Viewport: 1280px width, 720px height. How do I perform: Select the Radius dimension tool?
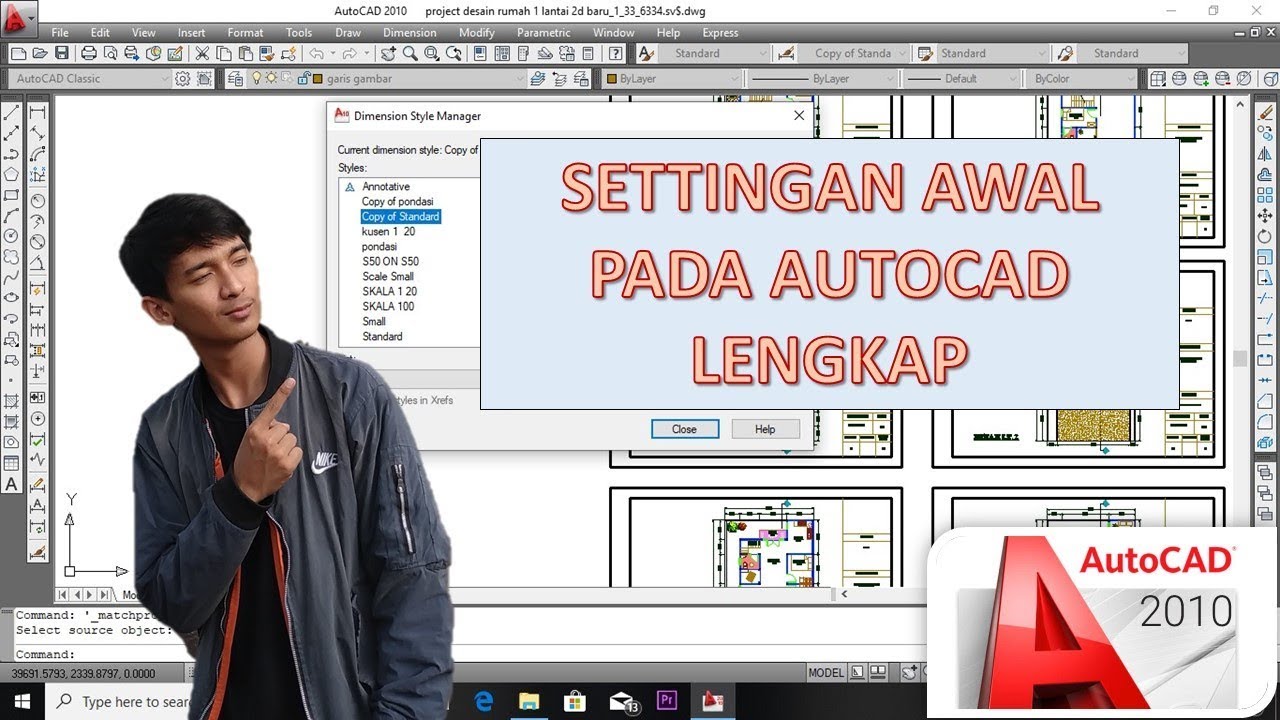tap(38, 200)
